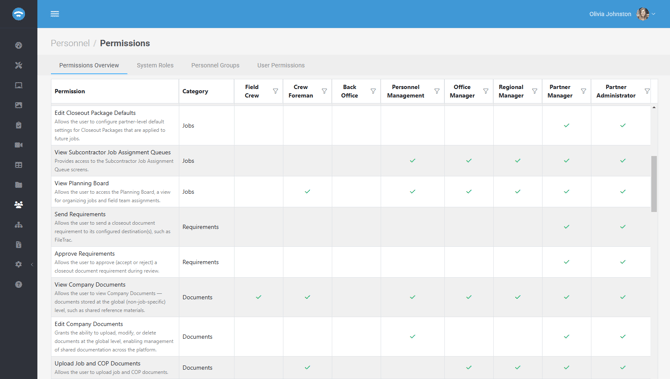The image size is (670, 379).
Task: Click the table's vertical scrollbar thumb
Action: click(654, 184)
